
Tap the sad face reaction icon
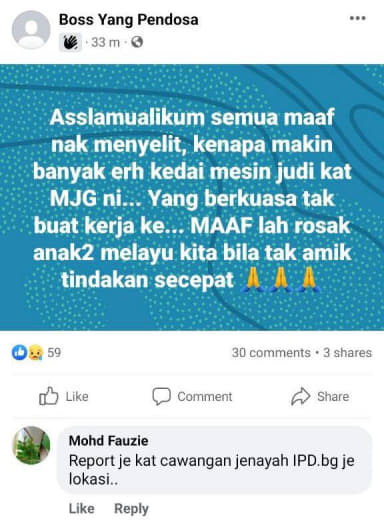click(35, 353)
